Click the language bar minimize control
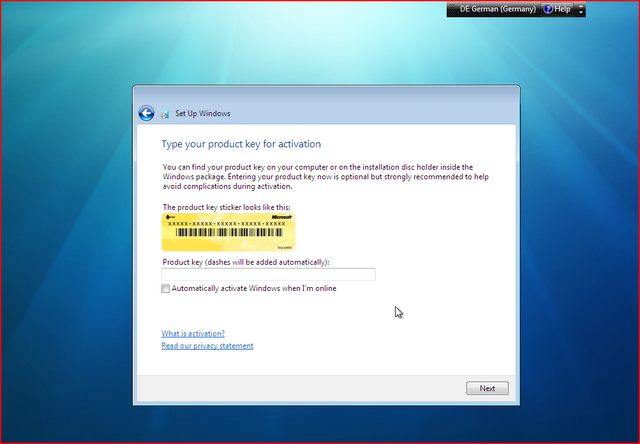This screenshot has width=640, height=444. pyautogui.click(x=582, y=5)
